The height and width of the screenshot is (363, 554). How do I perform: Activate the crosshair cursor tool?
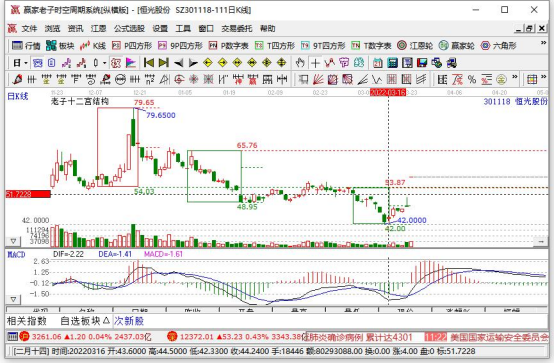[315, 63]
